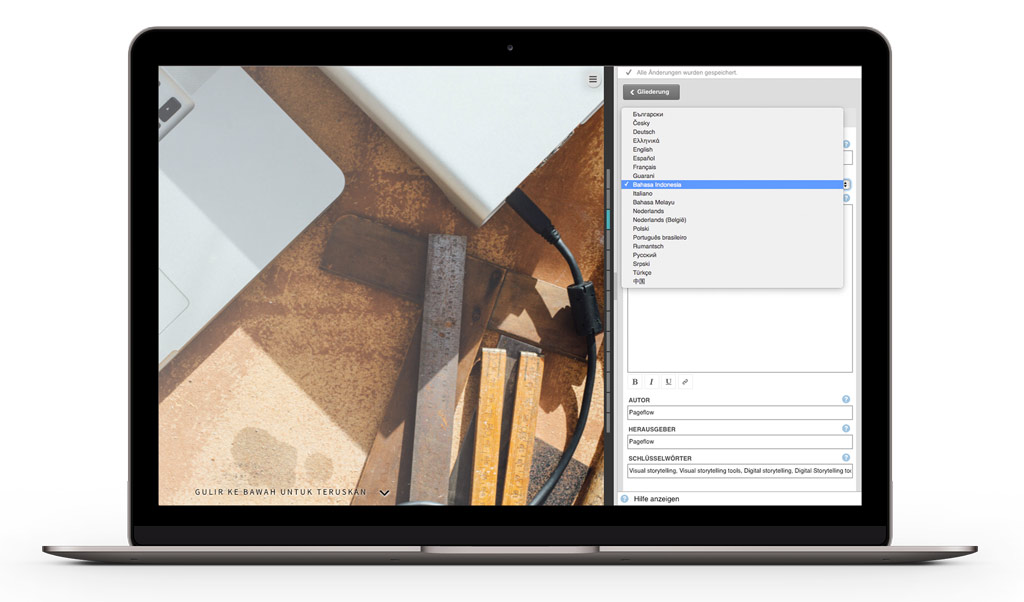Image resolution: width=1024 pixels, height=602 pixels.
Task: Insert a link with the chain icon
Action: (685, 382)
